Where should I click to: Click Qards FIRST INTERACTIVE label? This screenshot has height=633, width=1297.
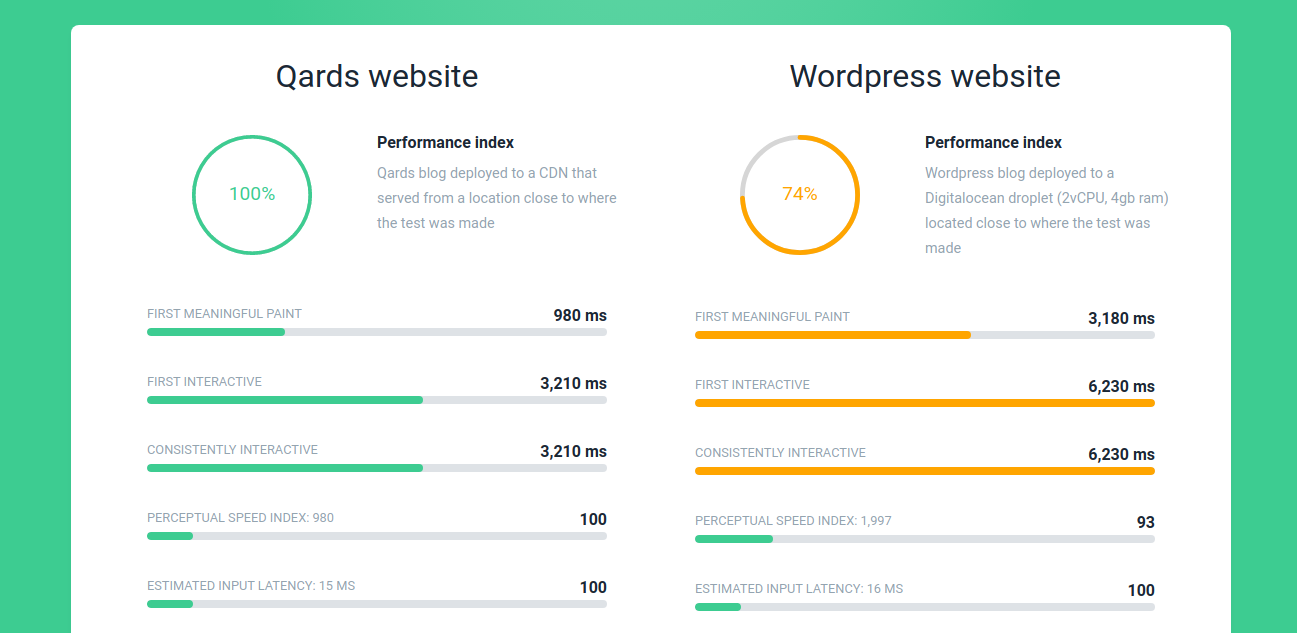[x=204, y=382]
